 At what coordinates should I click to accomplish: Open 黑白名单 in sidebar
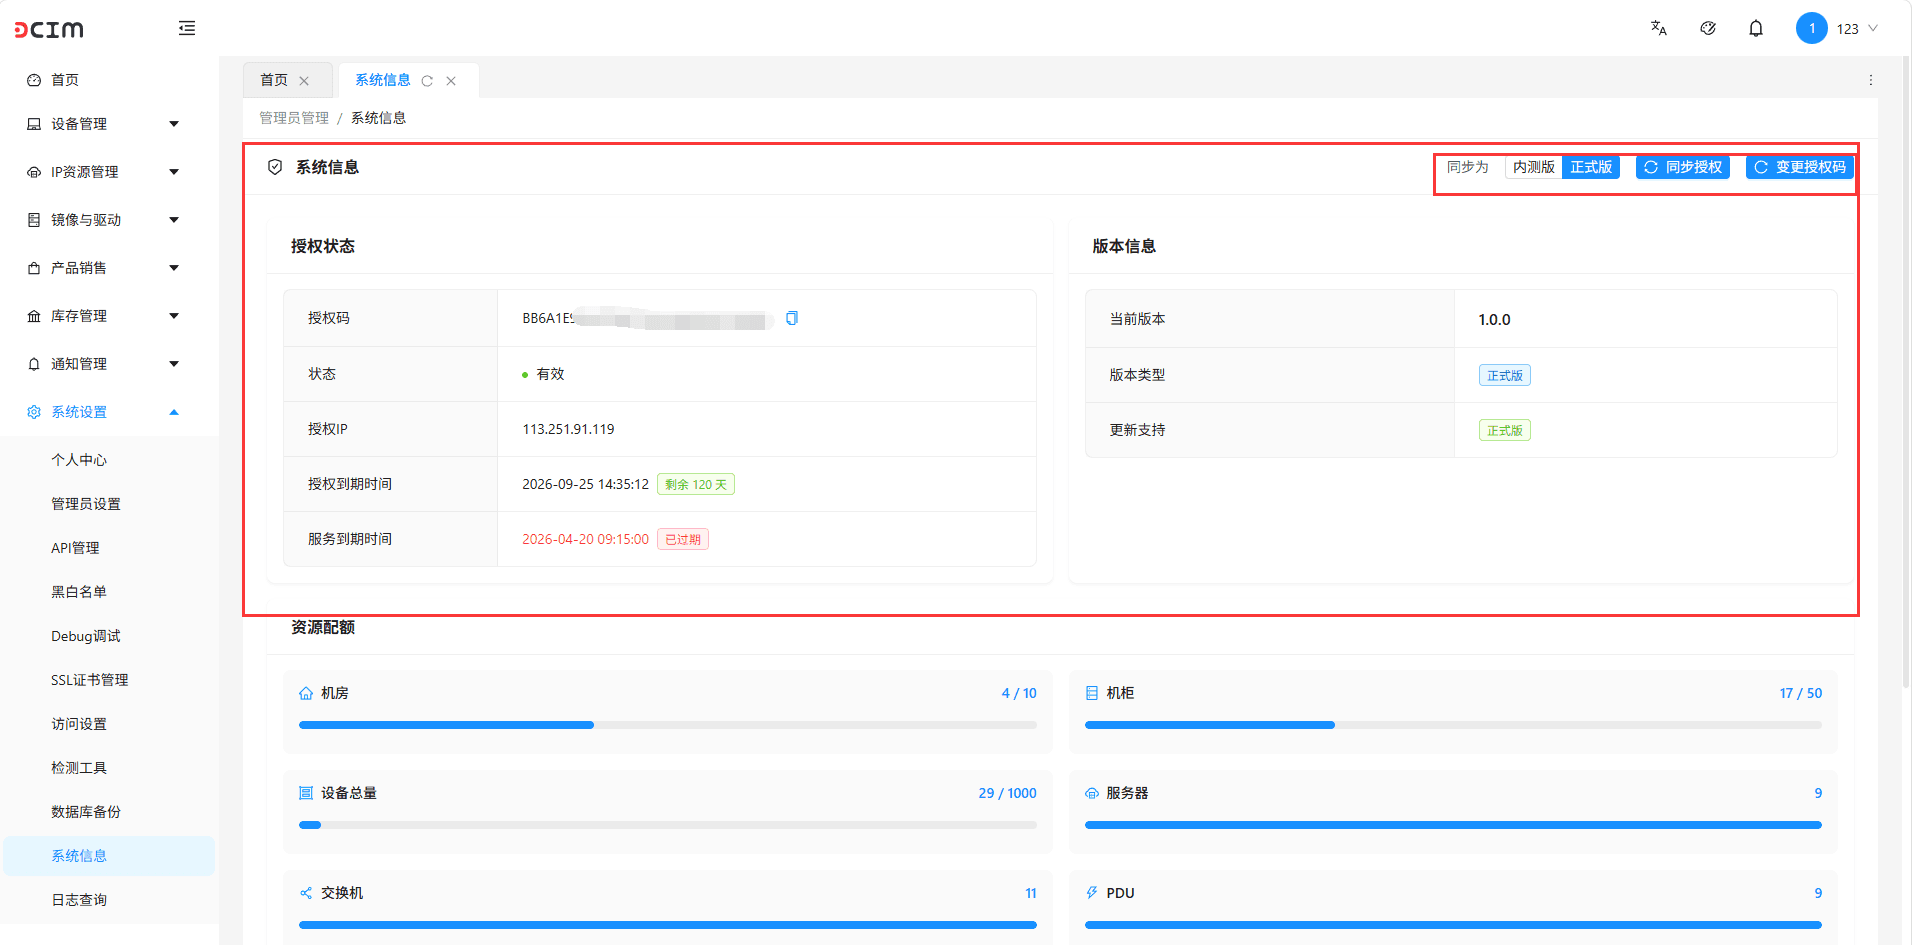click(79, 592)
